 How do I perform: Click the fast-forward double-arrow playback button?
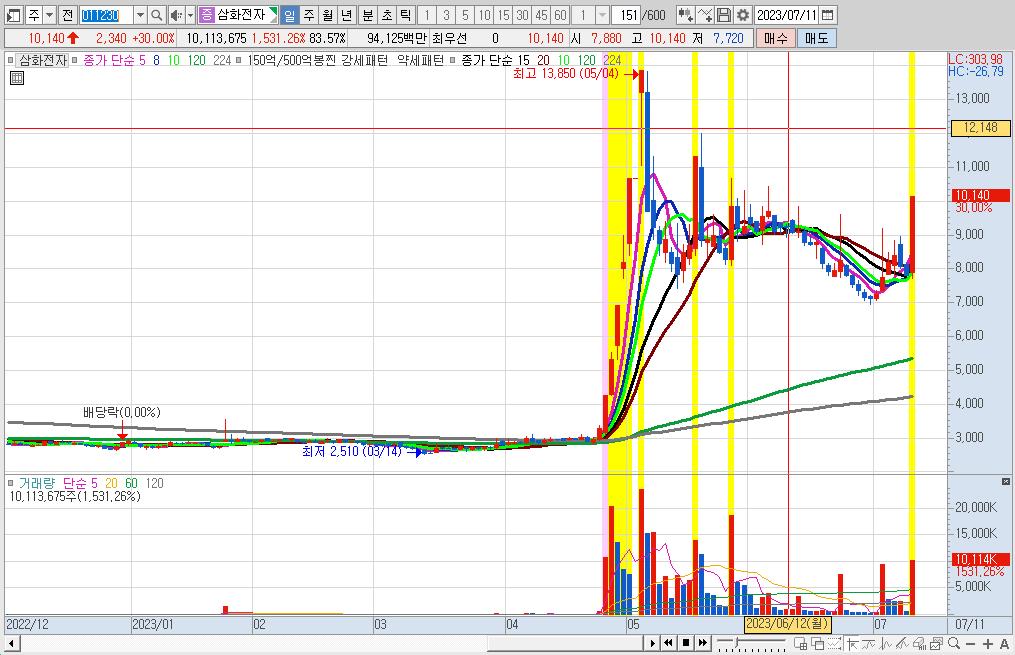click(x=703, y=643)
